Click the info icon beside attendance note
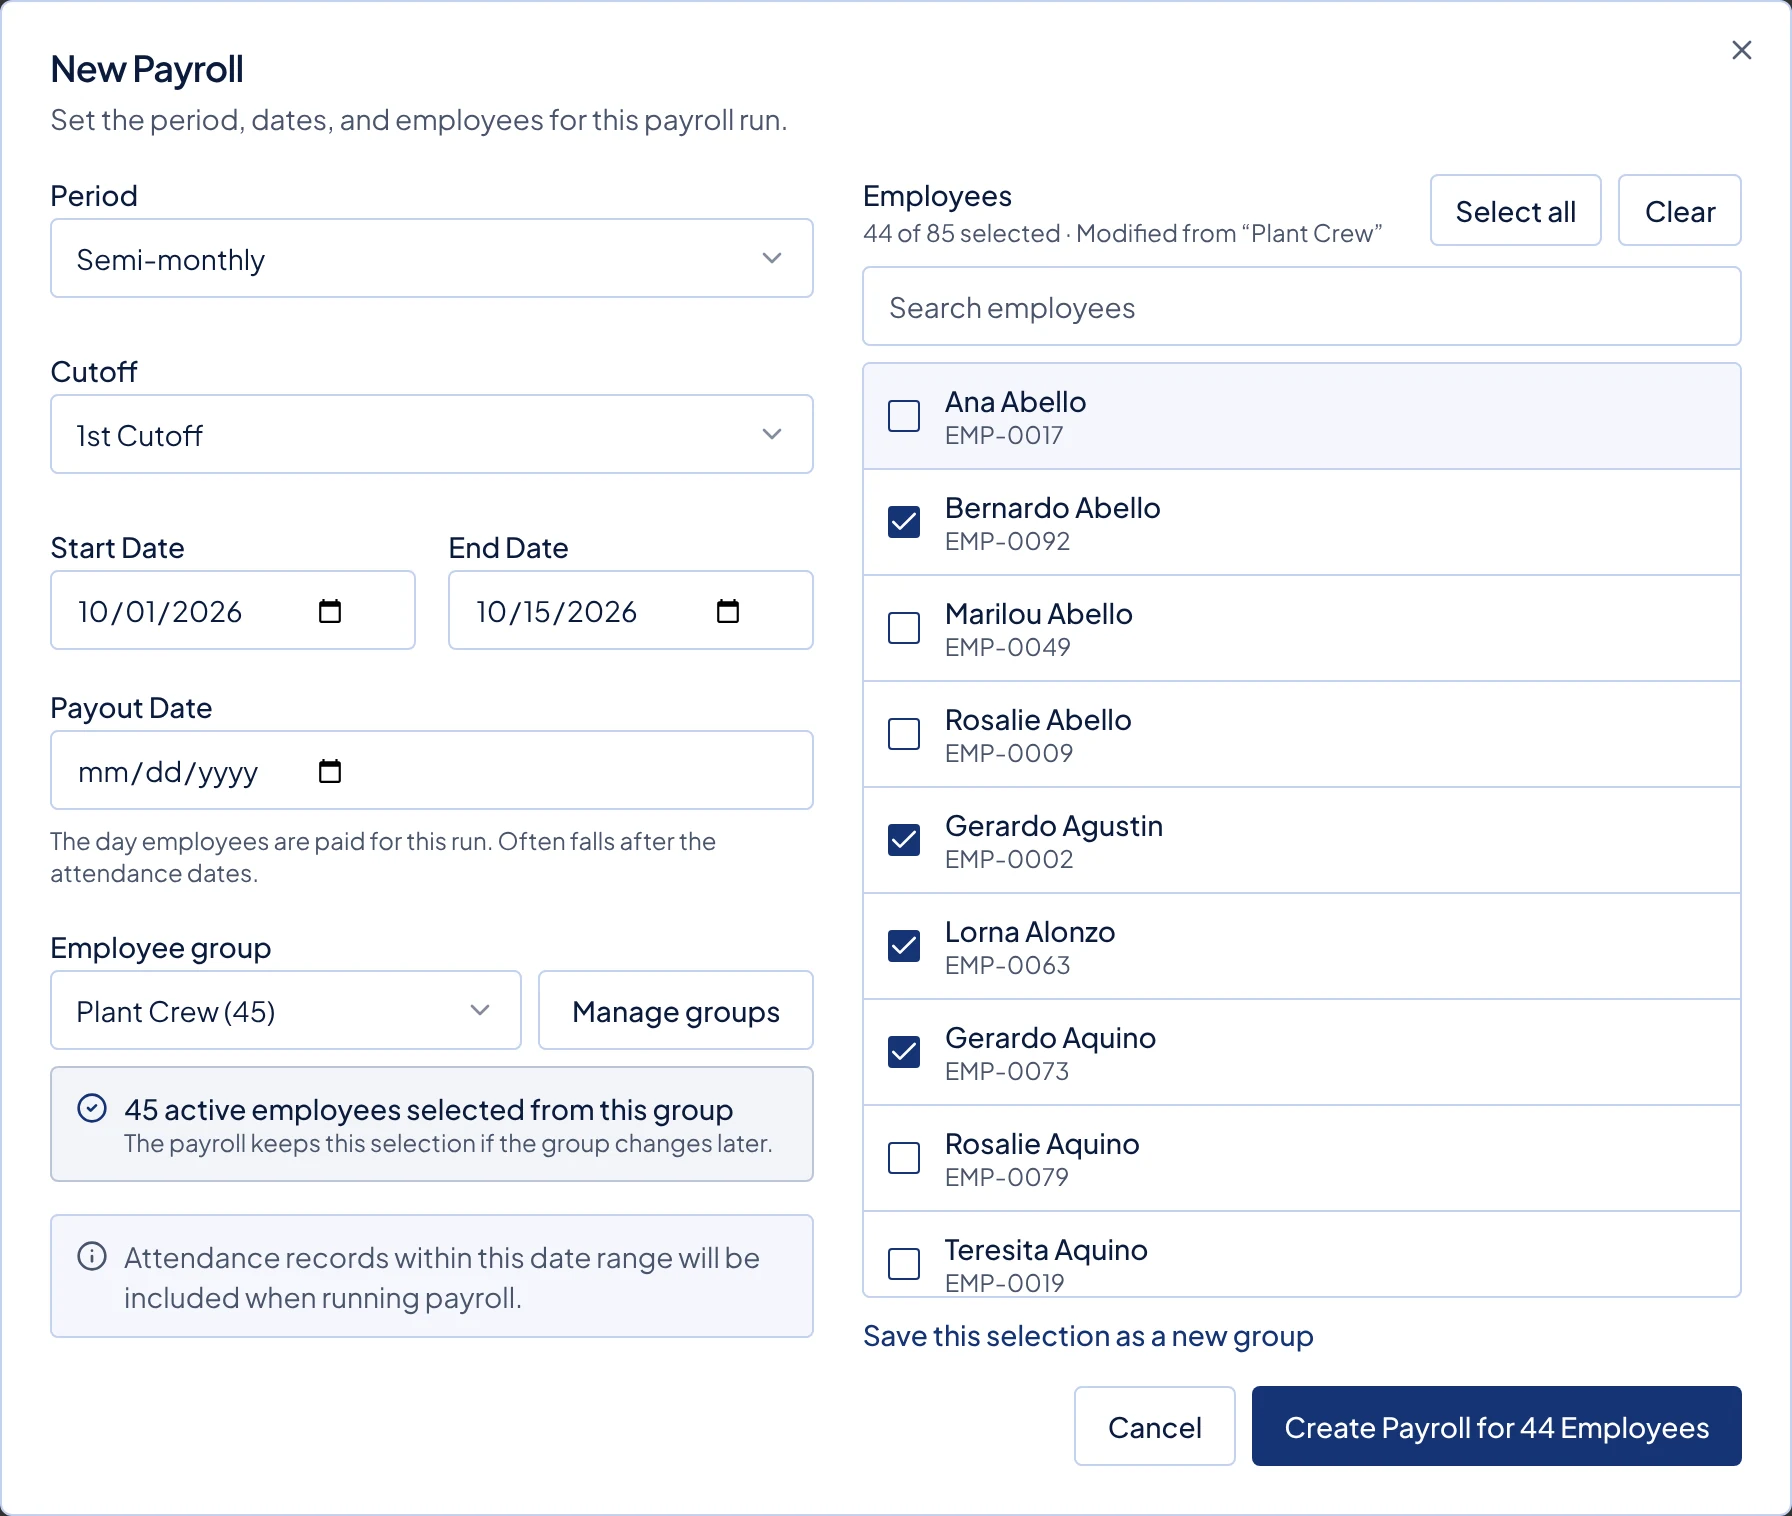This screenshot has height=1516, width=1792. [92, 1256]
